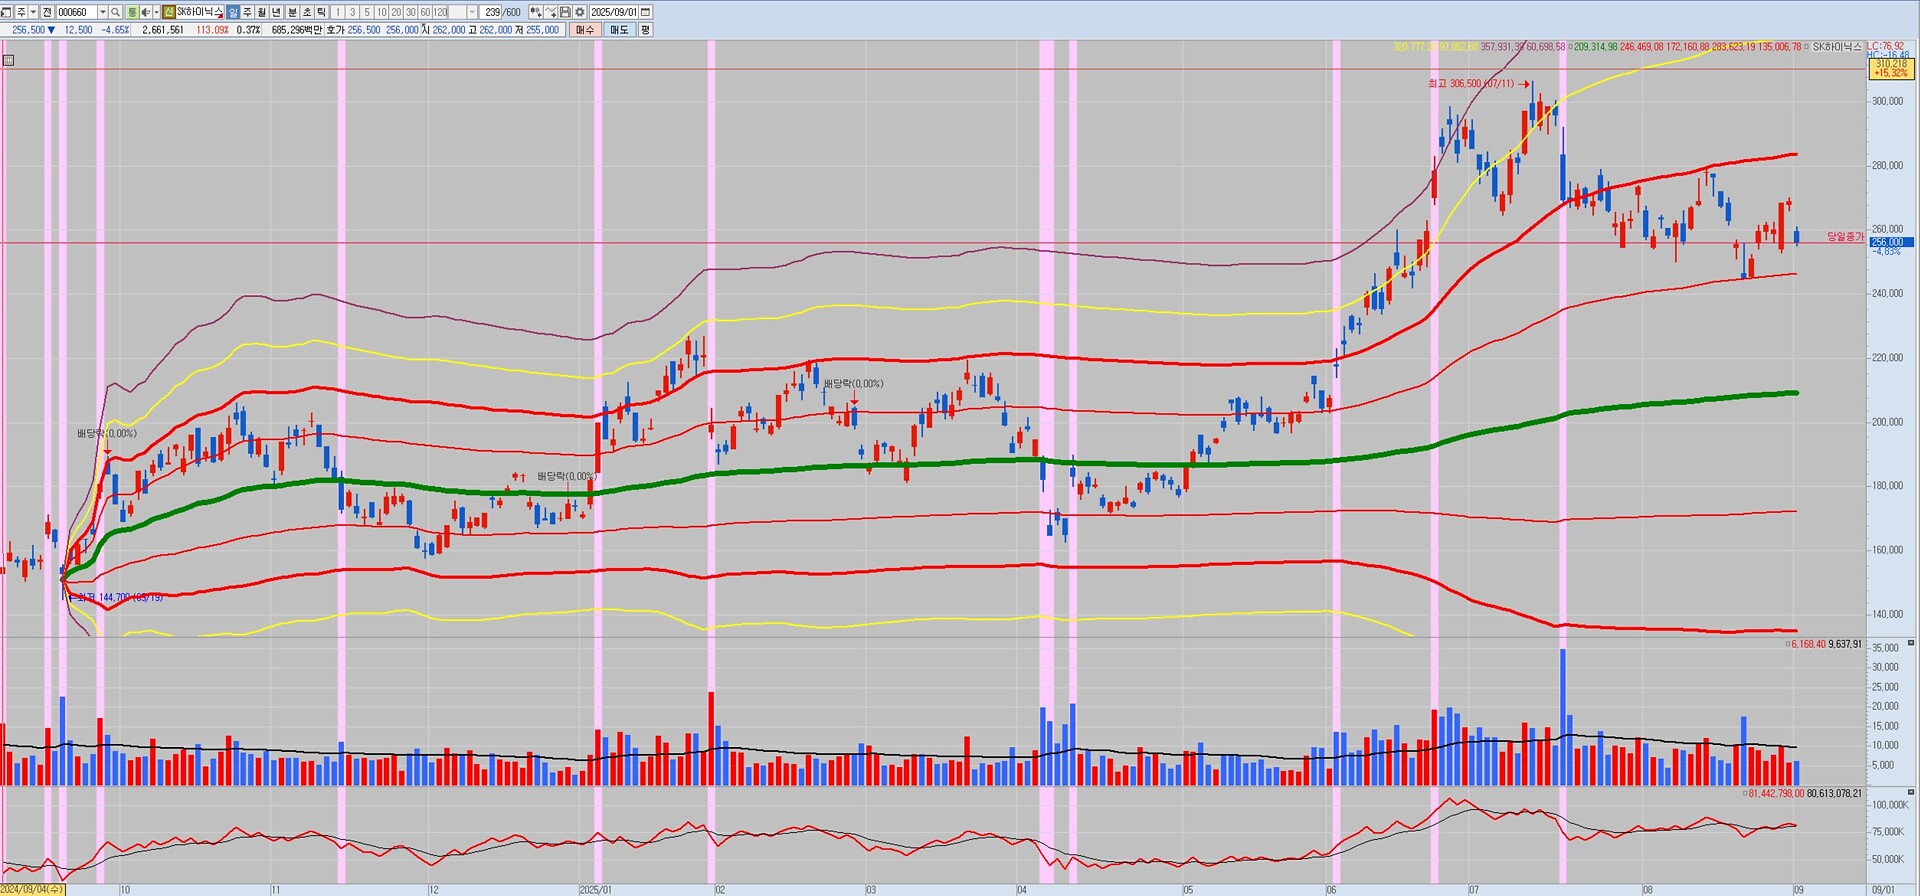Click the date field 2025/09/01
The width and height of the screenshot is (1920, 896).
(x=613, y=12)
